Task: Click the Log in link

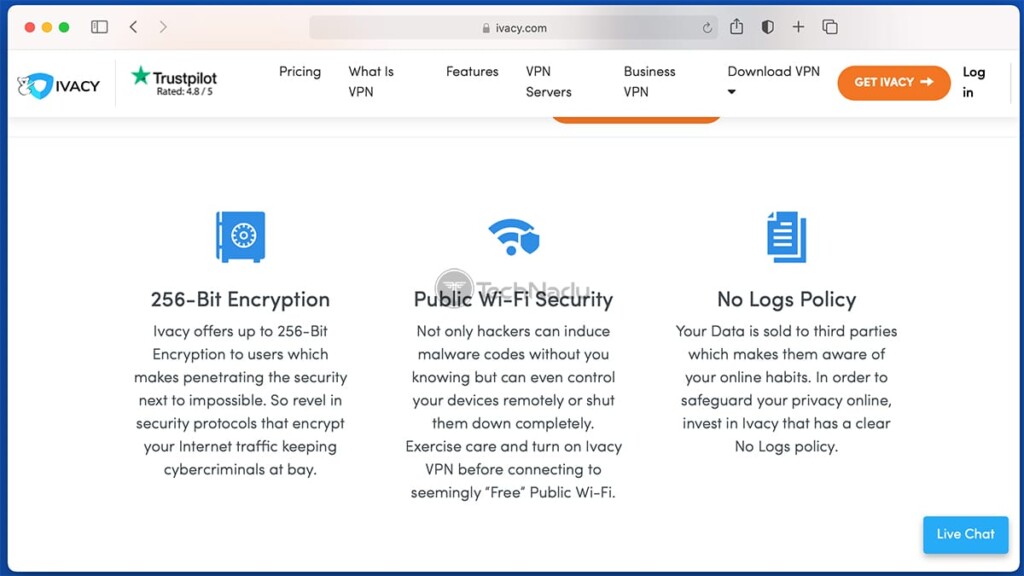Action: (973, 82)
